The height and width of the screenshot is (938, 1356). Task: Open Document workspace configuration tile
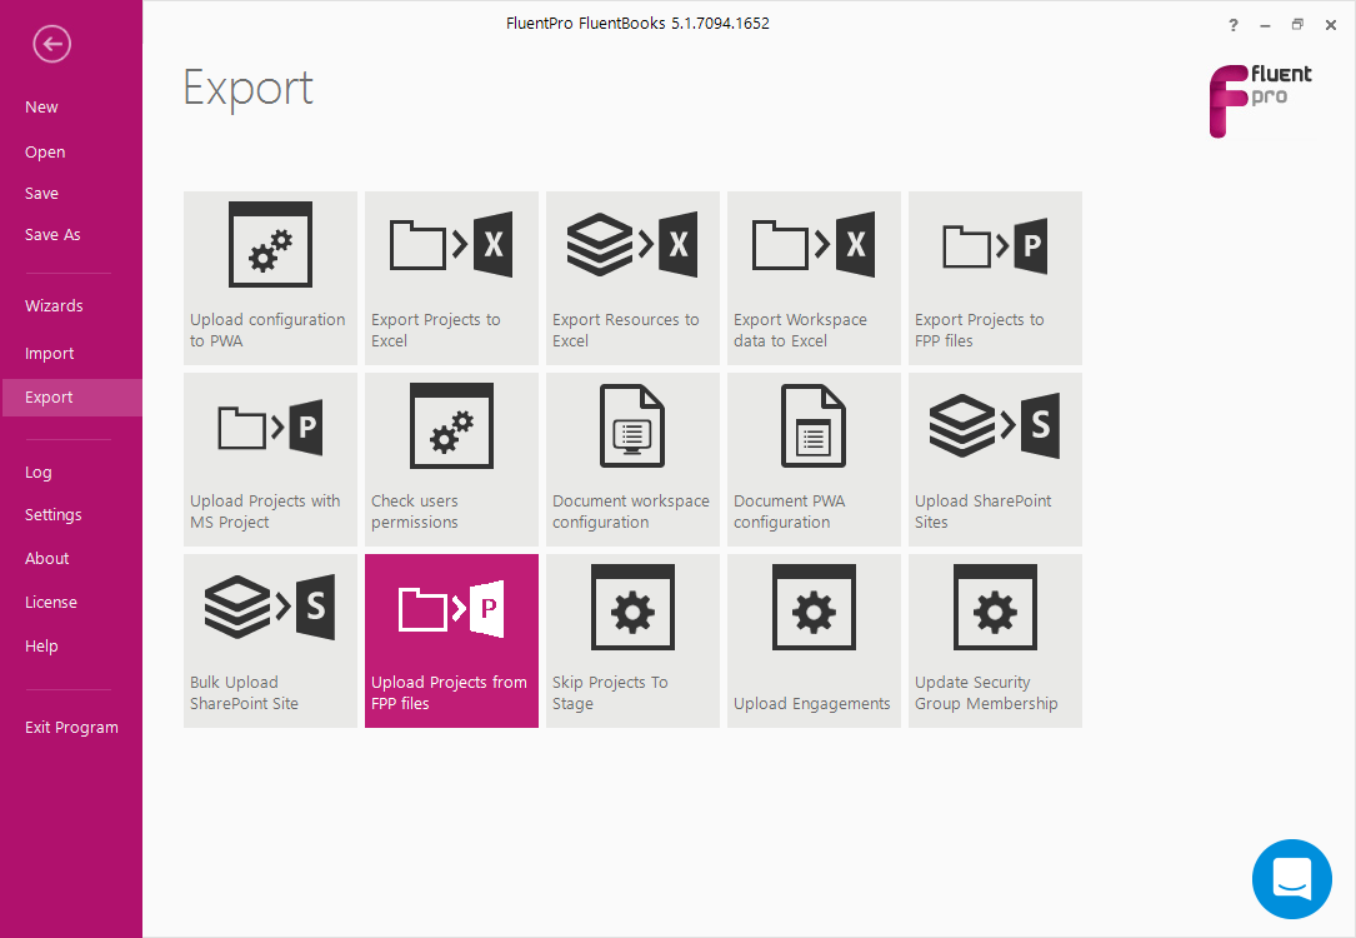[x=633, y=460]
